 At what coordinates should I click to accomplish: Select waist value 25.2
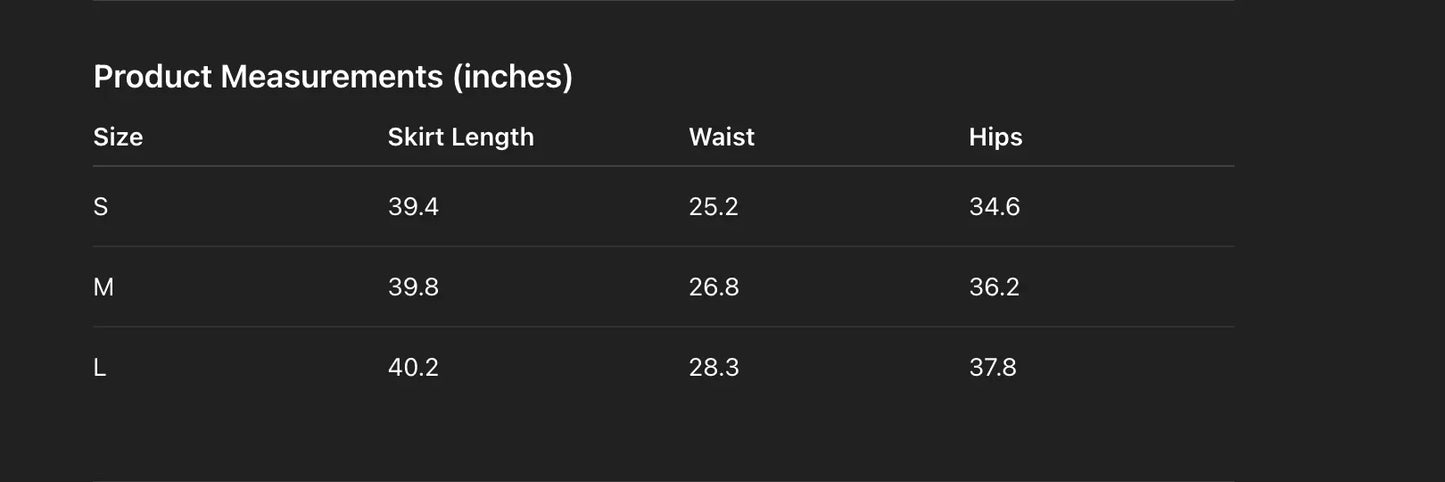714,207
